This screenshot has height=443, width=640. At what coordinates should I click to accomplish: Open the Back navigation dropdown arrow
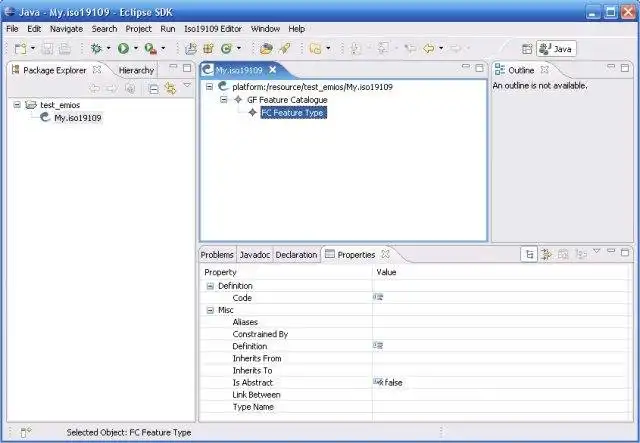[x=441, y=49]
